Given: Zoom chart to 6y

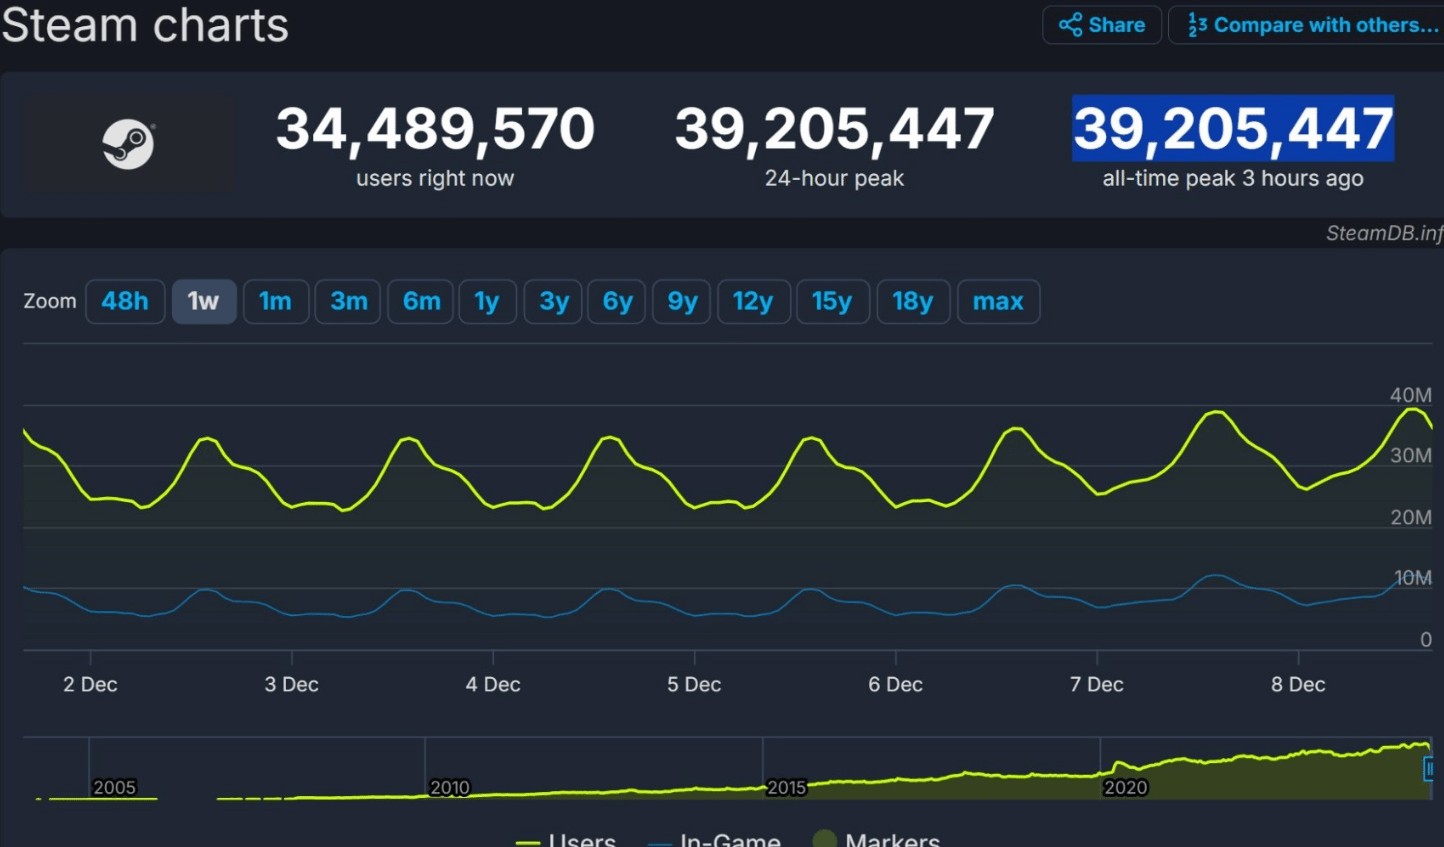Looking at the screenshot, I should [x=617, y=301].
